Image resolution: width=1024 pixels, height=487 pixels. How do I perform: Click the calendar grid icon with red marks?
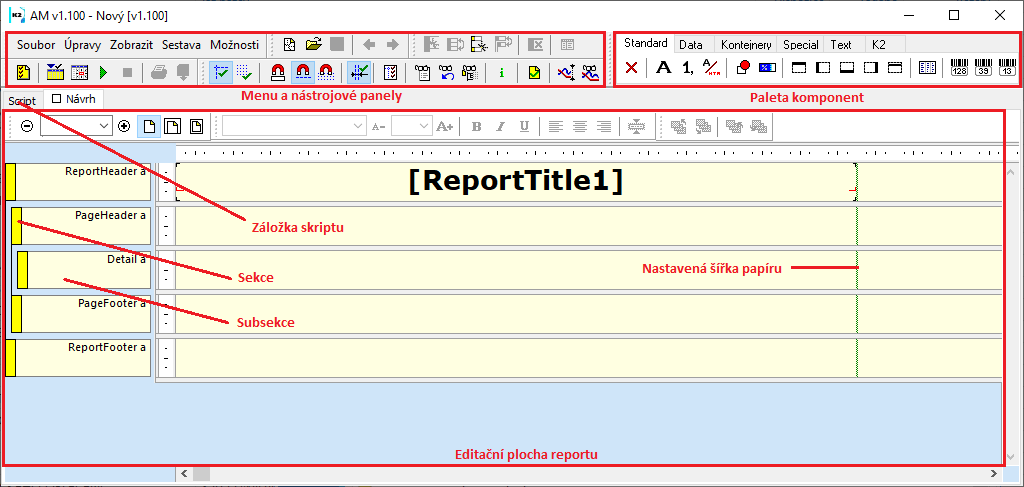[79, 72]
